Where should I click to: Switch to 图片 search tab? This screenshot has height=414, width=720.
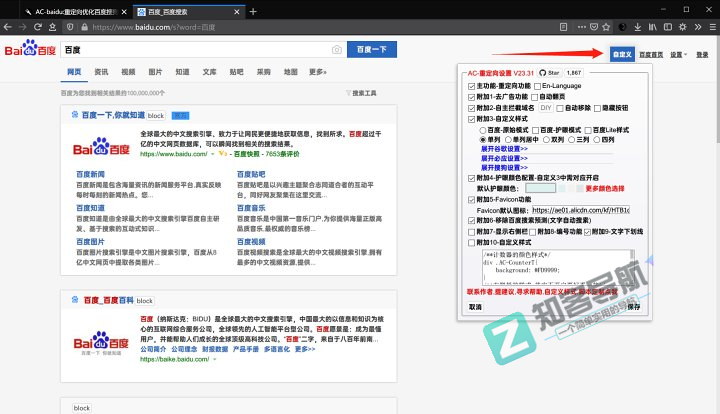pyautogui.click(x=155, y=72)
